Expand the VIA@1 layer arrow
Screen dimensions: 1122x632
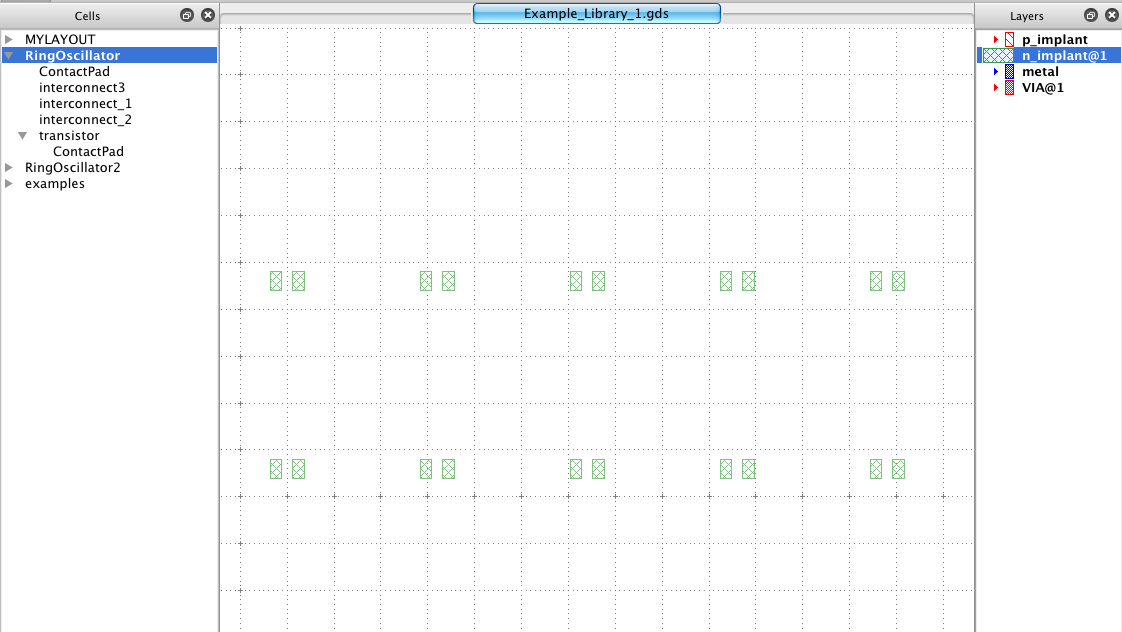click(995, 87)
